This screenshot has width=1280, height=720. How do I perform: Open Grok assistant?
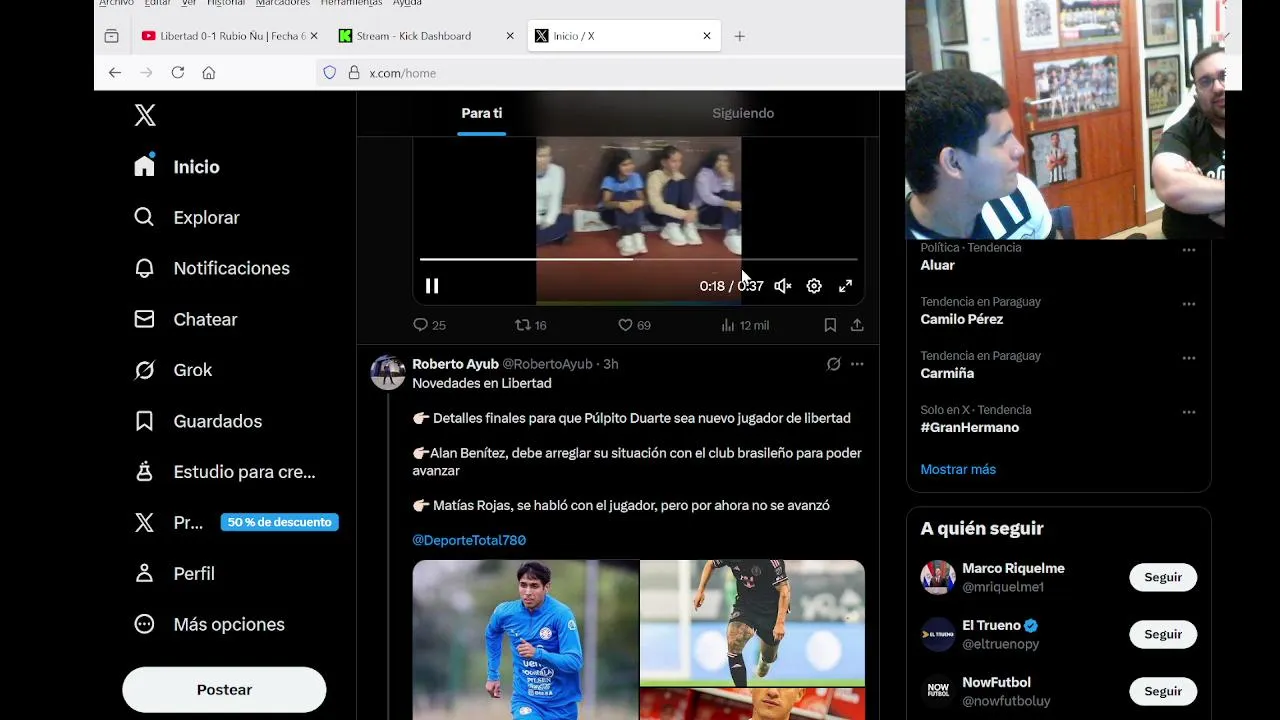point(173,370)
